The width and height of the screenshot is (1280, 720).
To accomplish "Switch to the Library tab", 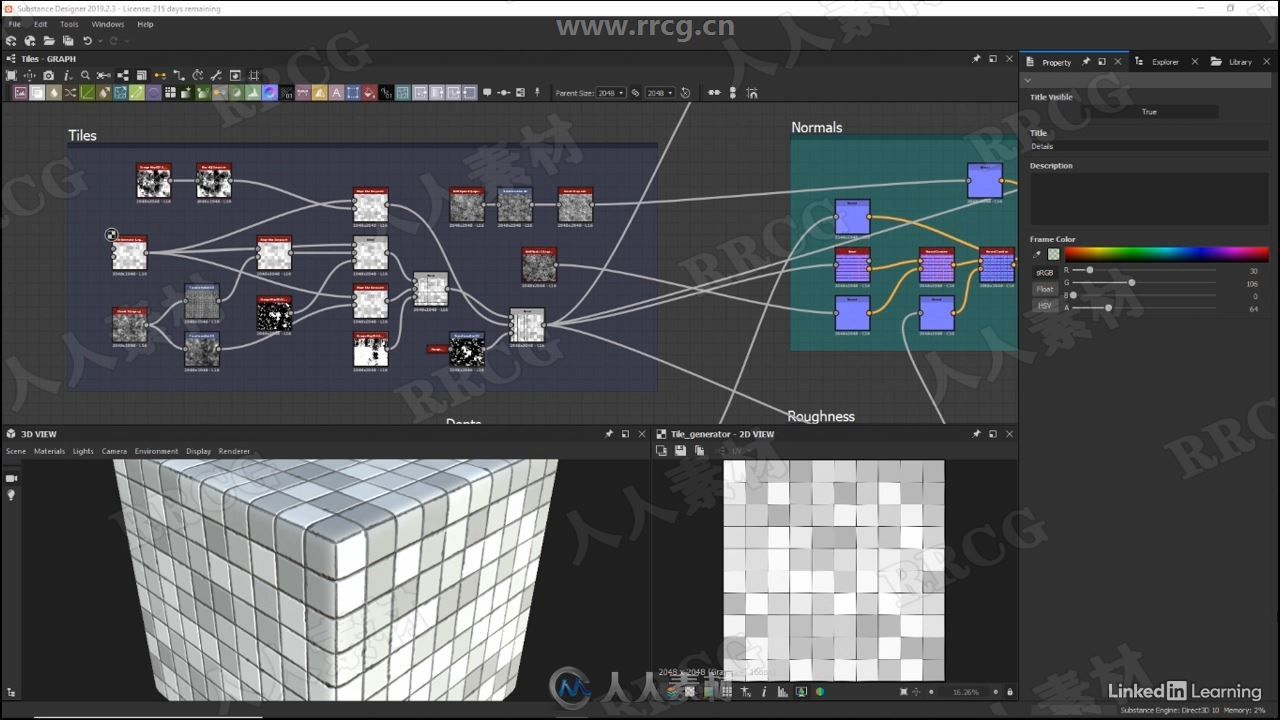I will pos(1240,62).
